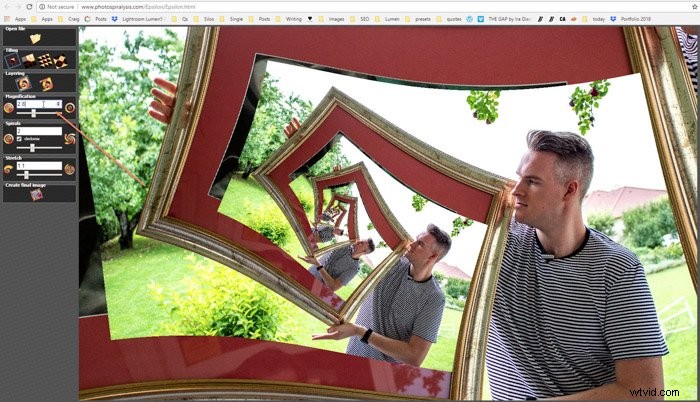Choose the first Layering spiral option
This screenshot has height=402, width=700.
coord(23,84)
